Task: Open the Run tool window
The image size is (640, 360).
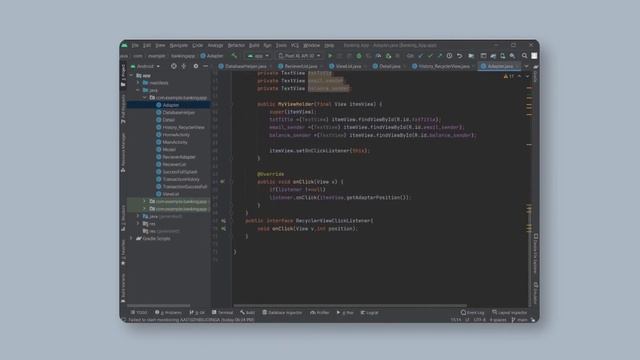Action: (x=345, y=313)
